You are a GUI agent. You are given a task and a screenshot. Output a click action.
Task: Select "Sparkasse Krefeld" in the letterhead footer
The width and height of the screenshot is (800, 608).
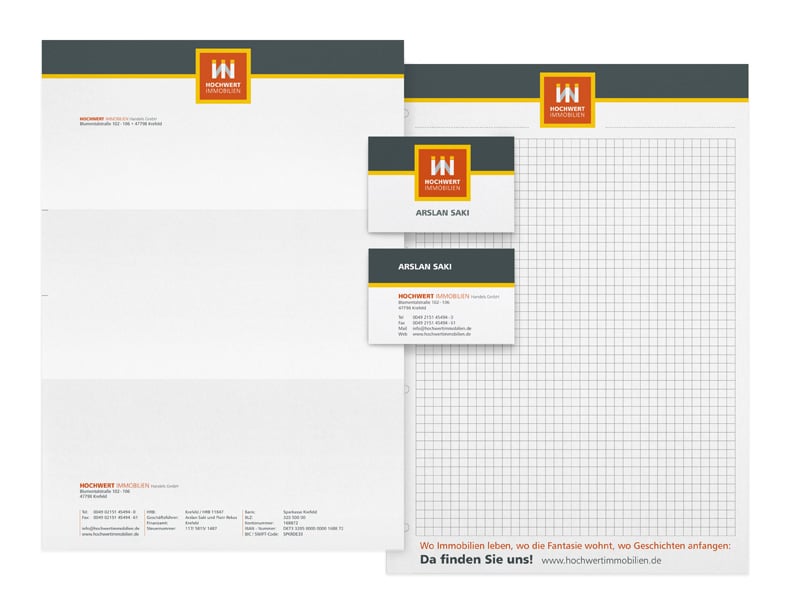pos(300,512)
